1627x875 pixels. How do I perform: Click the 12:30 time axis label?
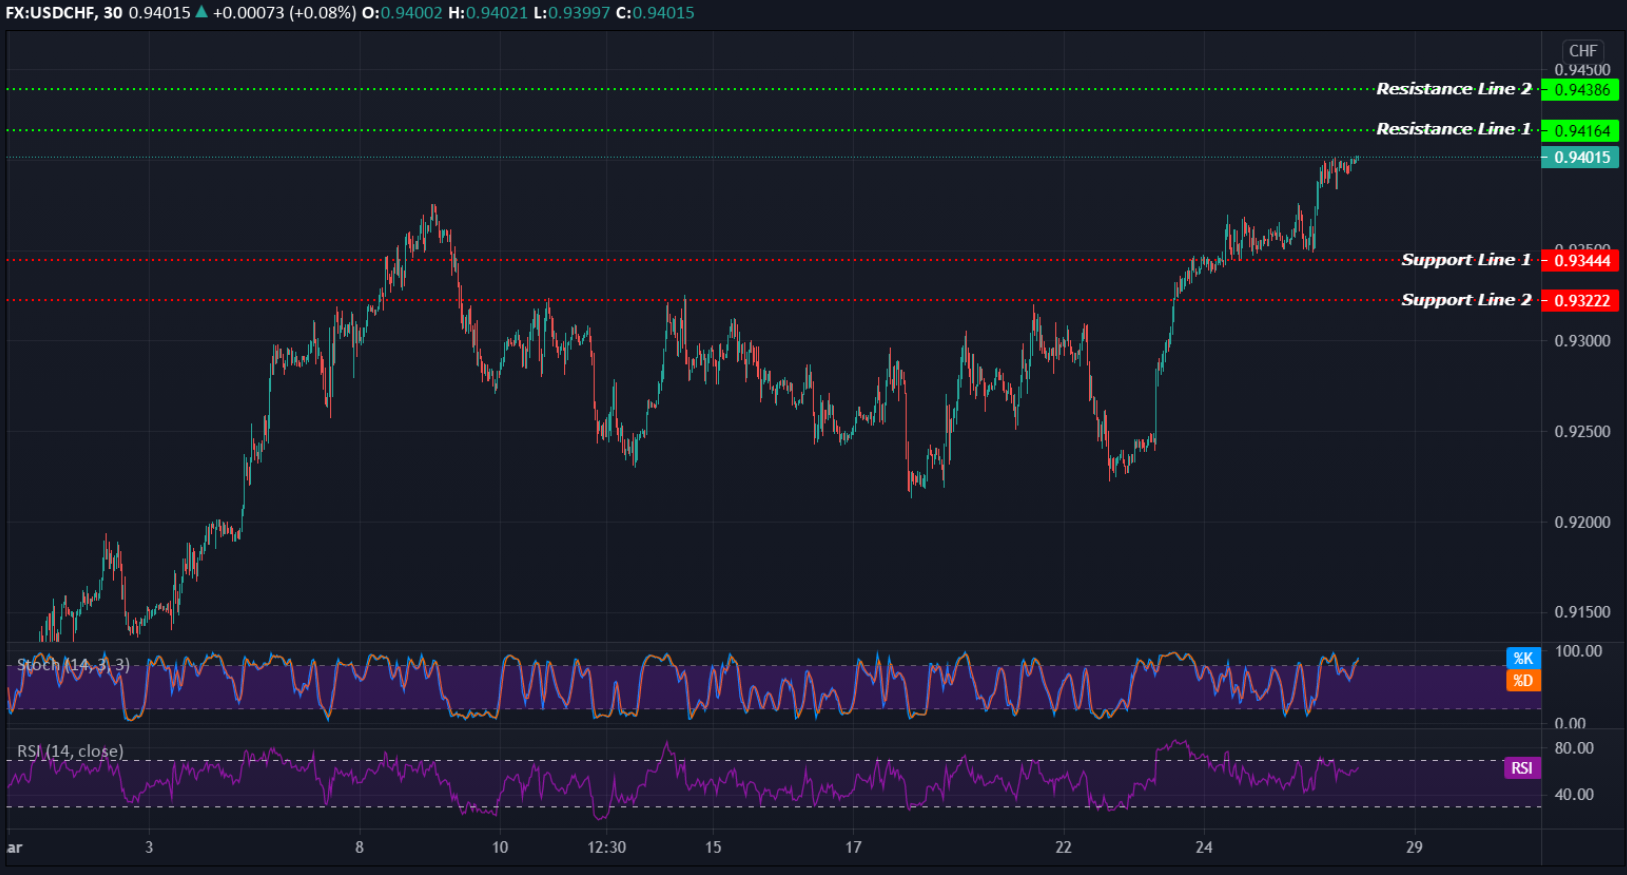point(606,847)
